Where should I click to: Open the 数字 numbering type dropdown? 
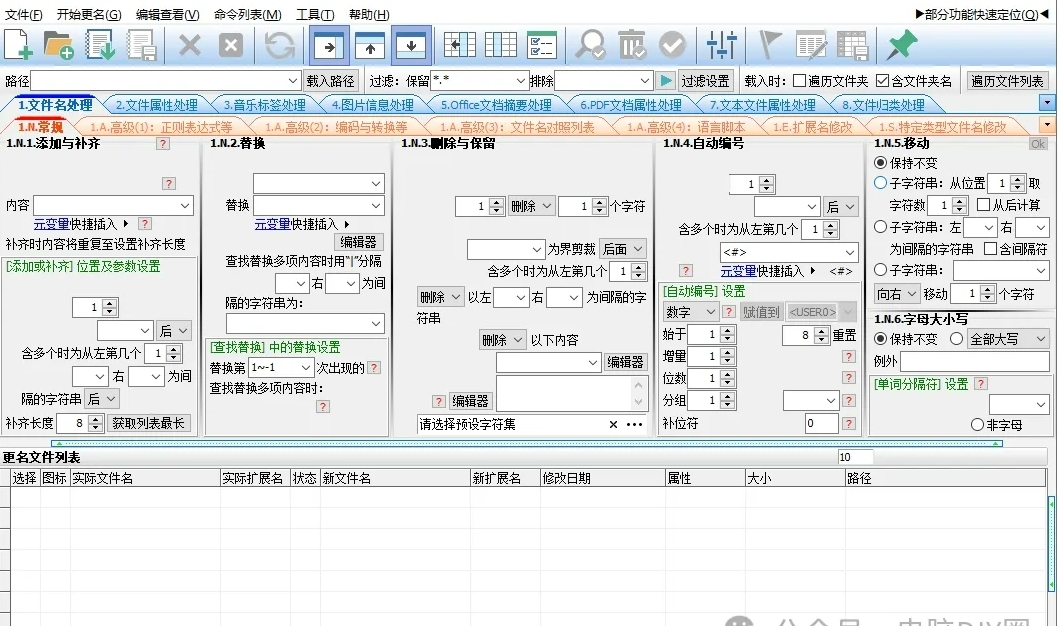click(x=690, y=312)
